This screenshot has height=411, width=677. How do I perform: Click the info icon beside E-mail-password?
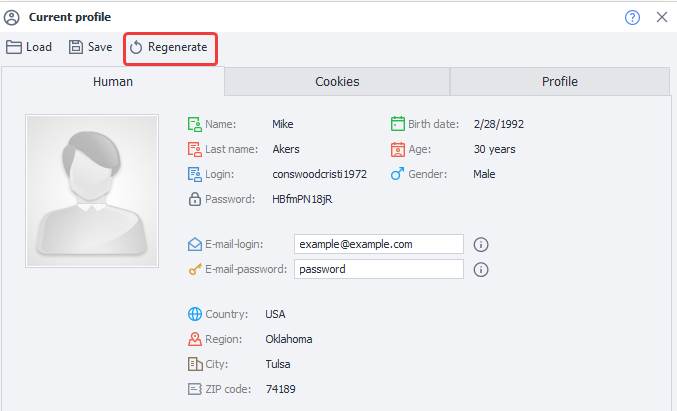click(x=481, y=270)
